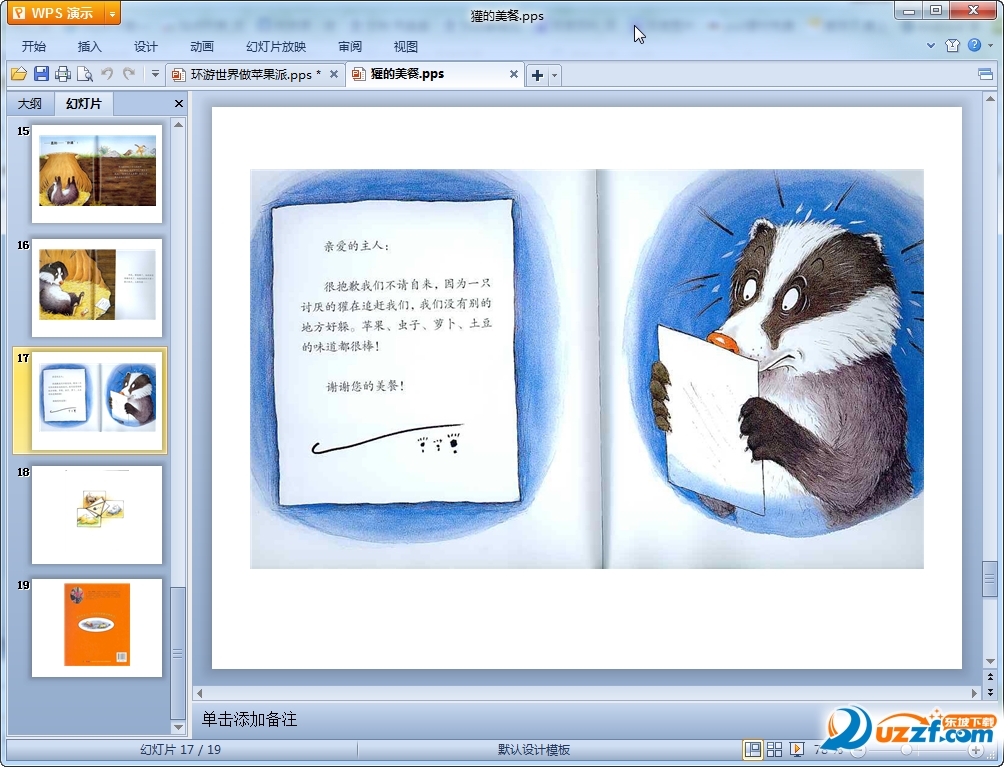Click the thumbnail pane scrollbar thumb
Screen dimensions: 1004x767
point(178,653)
